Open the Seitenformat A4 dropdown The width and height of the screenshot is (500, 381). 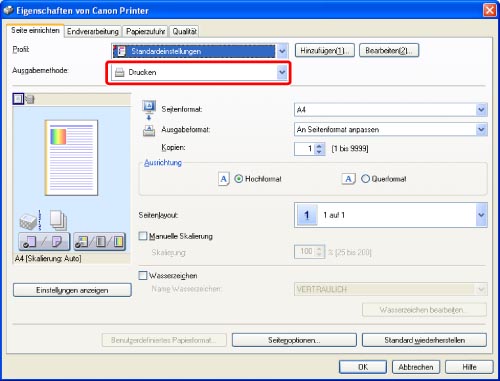point(391,110)
